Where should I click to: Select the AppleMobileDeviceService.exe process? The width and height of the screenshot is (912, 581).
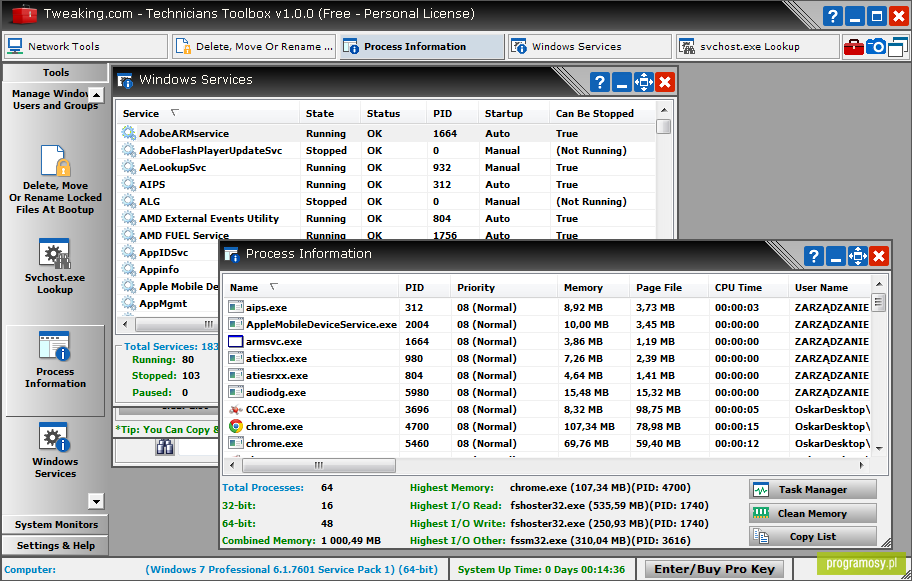[x=548, y=325]
